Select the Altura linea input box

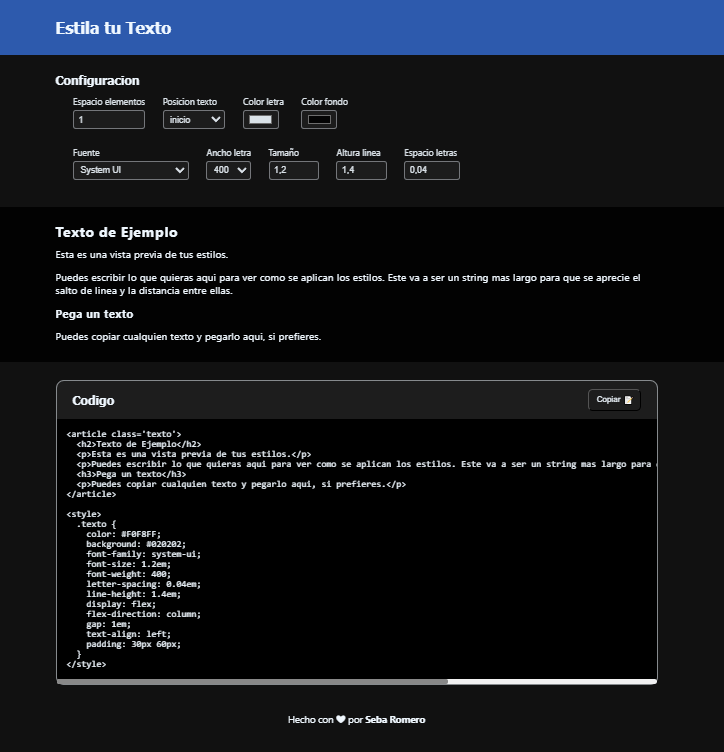(361, 171)
